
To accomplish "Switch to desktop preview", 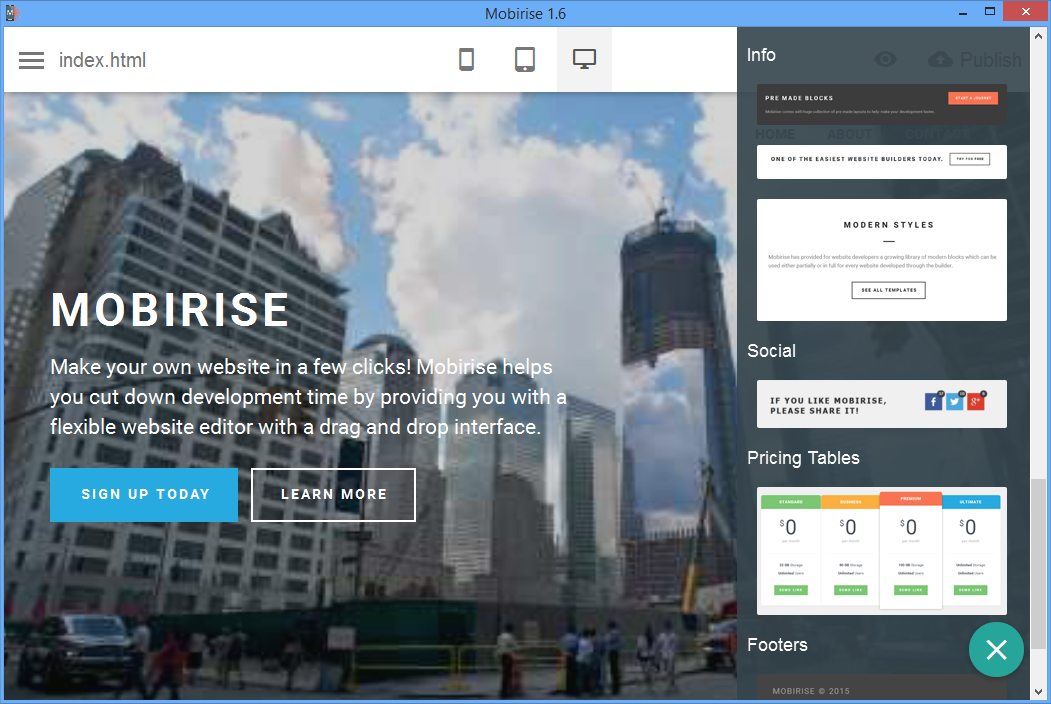I will coord(584,59).
